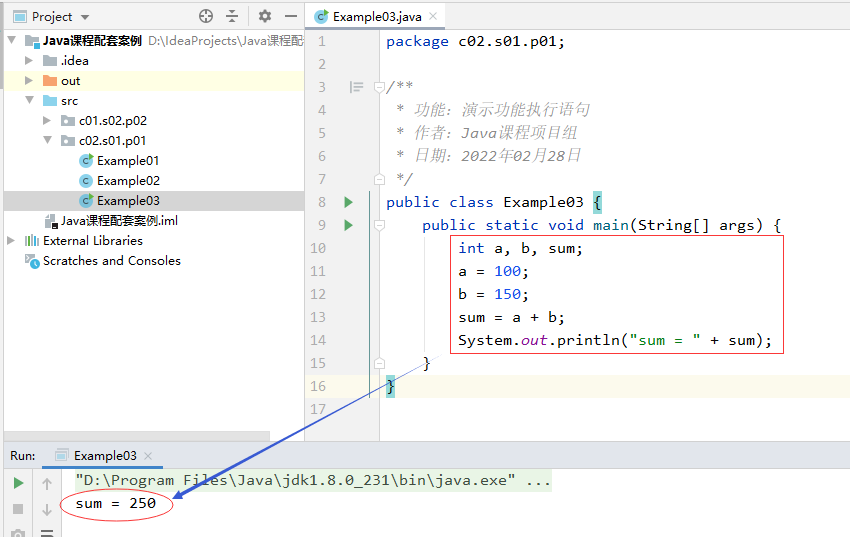Open Project panel settings gear
Viewport: 850px width, 537px height.
click(265, 16)
